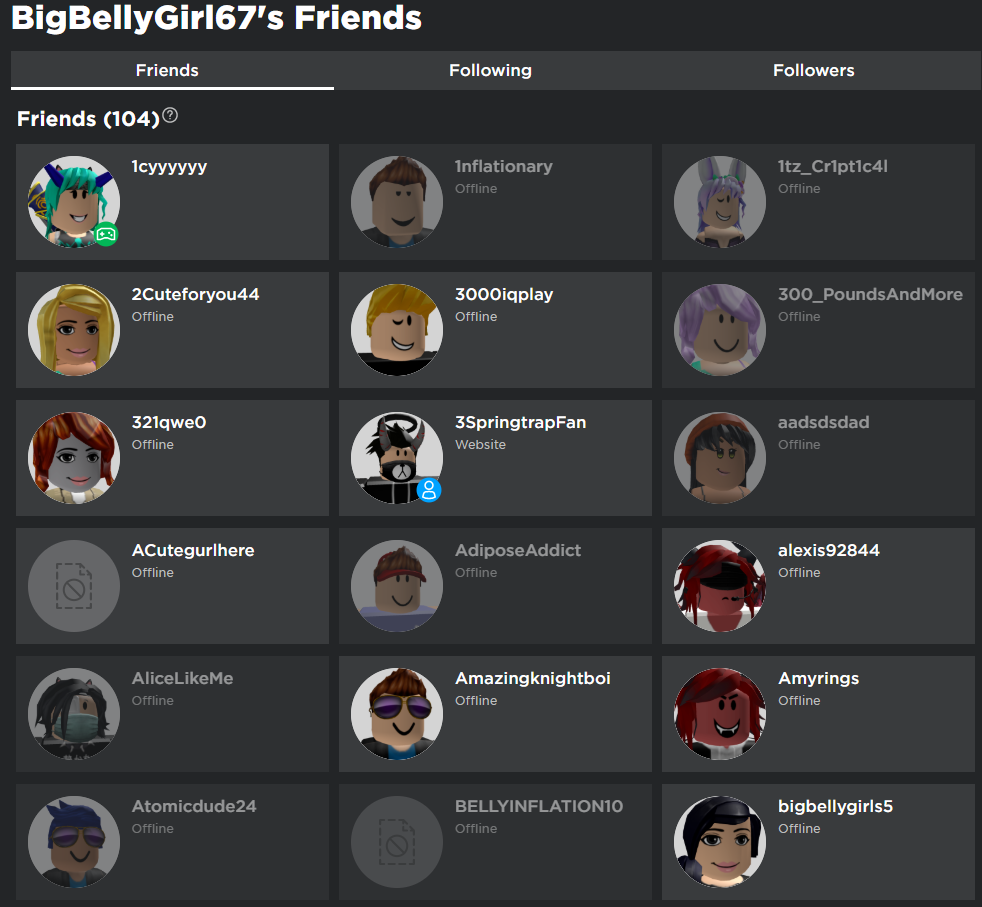Viewport: 982px width, 907px height.
Task: Open Amazingknightboi's avatar thumbnail
Action: point(397,713)
